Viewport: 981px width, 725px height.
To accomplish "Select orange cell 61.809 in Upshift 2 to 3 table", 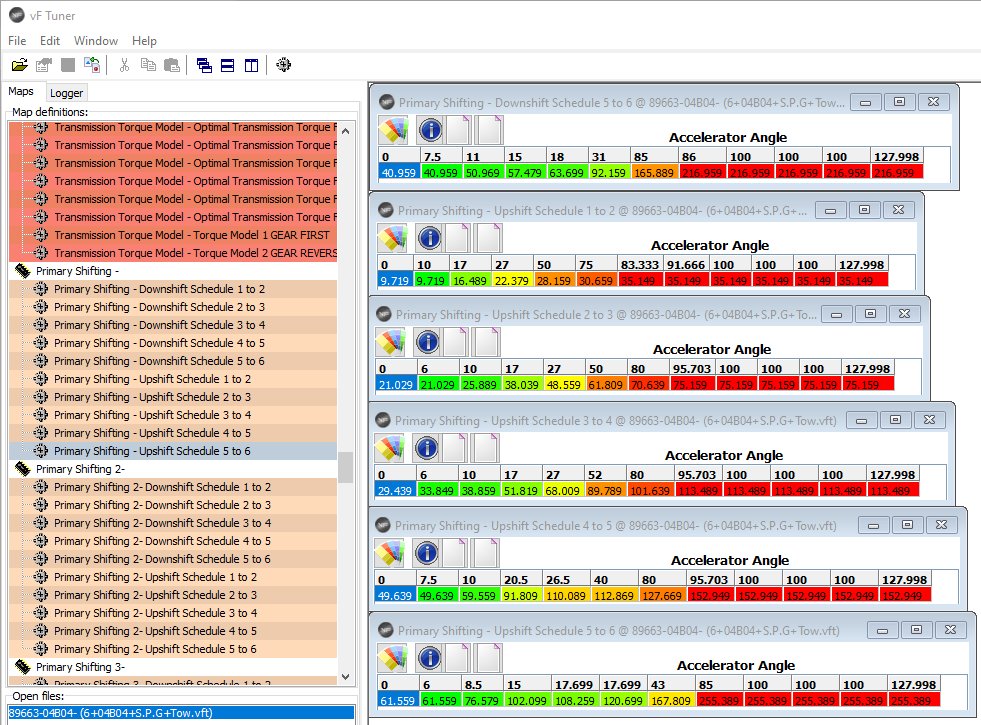I will (x=606, y=385).
